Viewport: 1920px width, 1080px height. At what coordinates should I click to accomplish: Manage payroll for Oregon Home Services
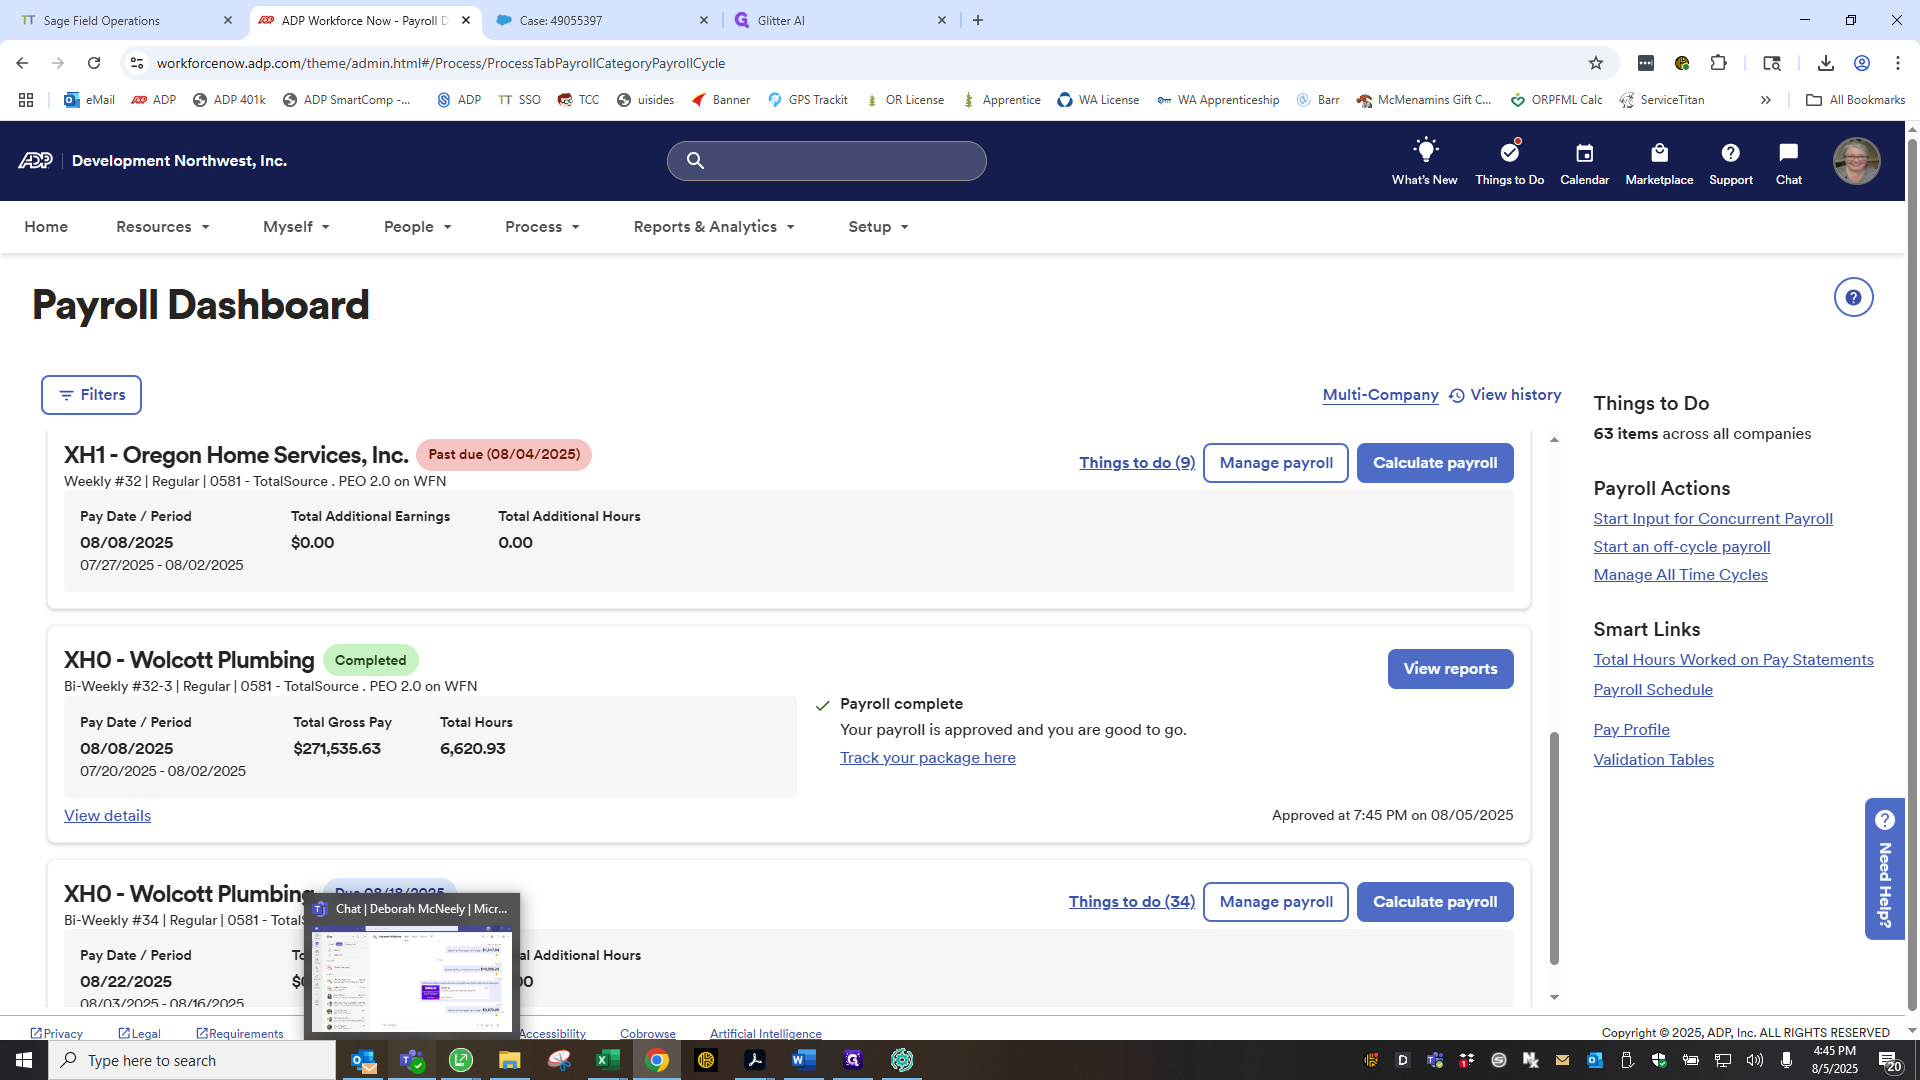1276,463
